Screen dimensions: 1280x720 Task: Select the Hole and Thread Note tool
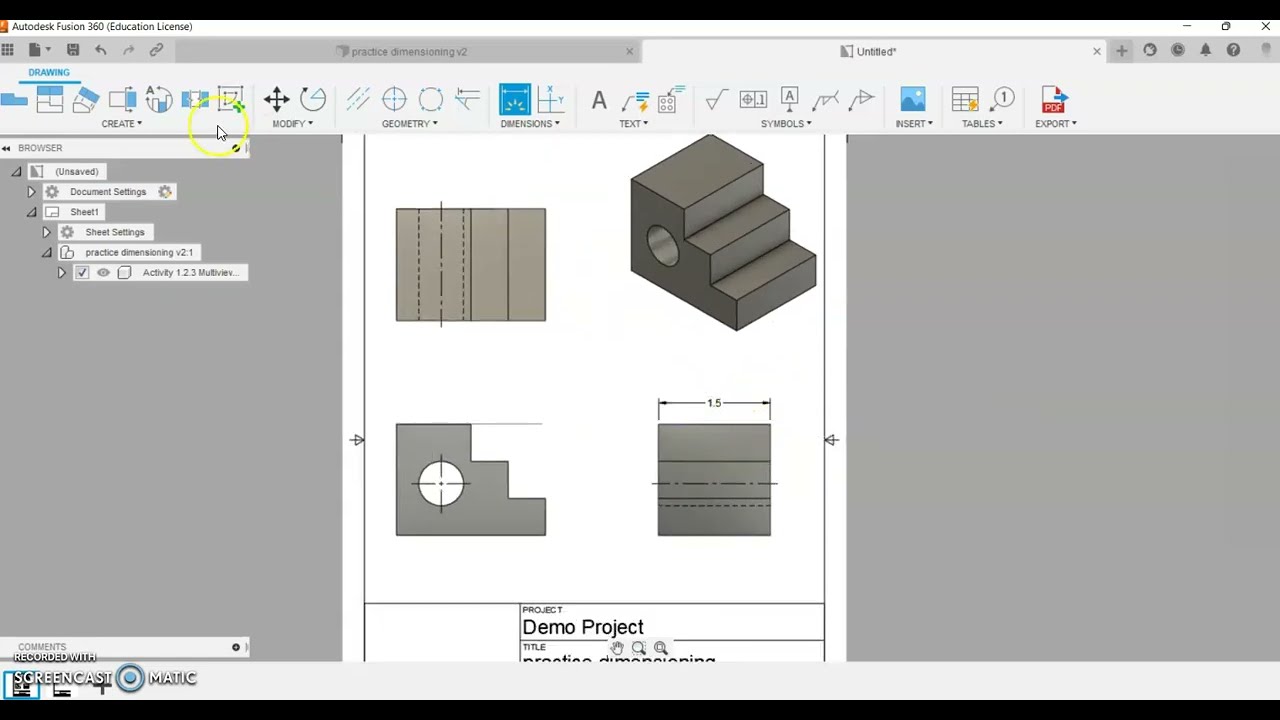point(671,99)
